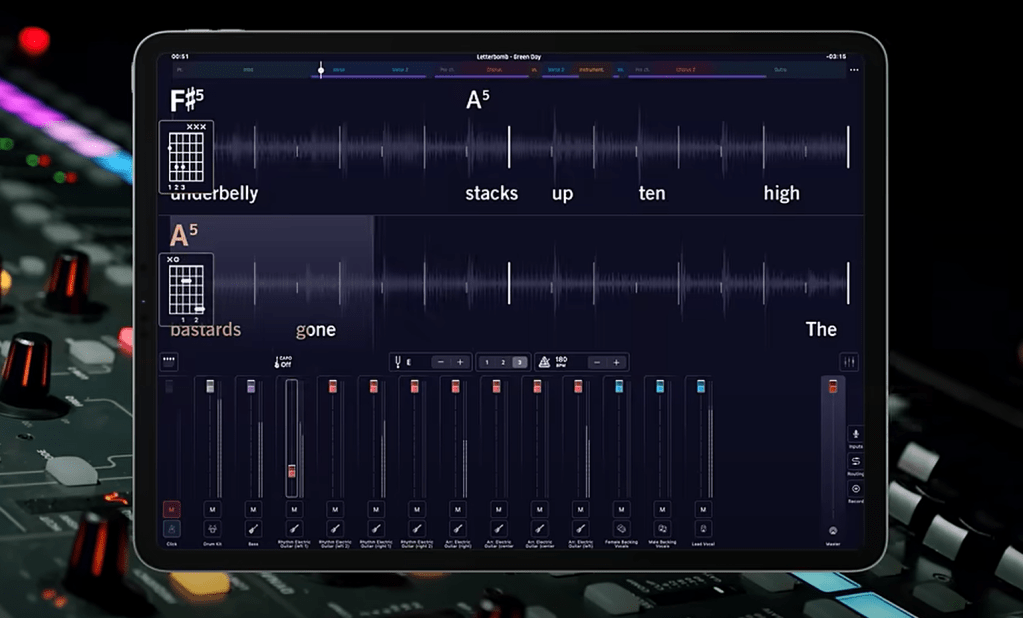The height and width of the screenshot is (618, 1023).
Task: Open the mixer settings icon
Action: (x=849, y=362)
